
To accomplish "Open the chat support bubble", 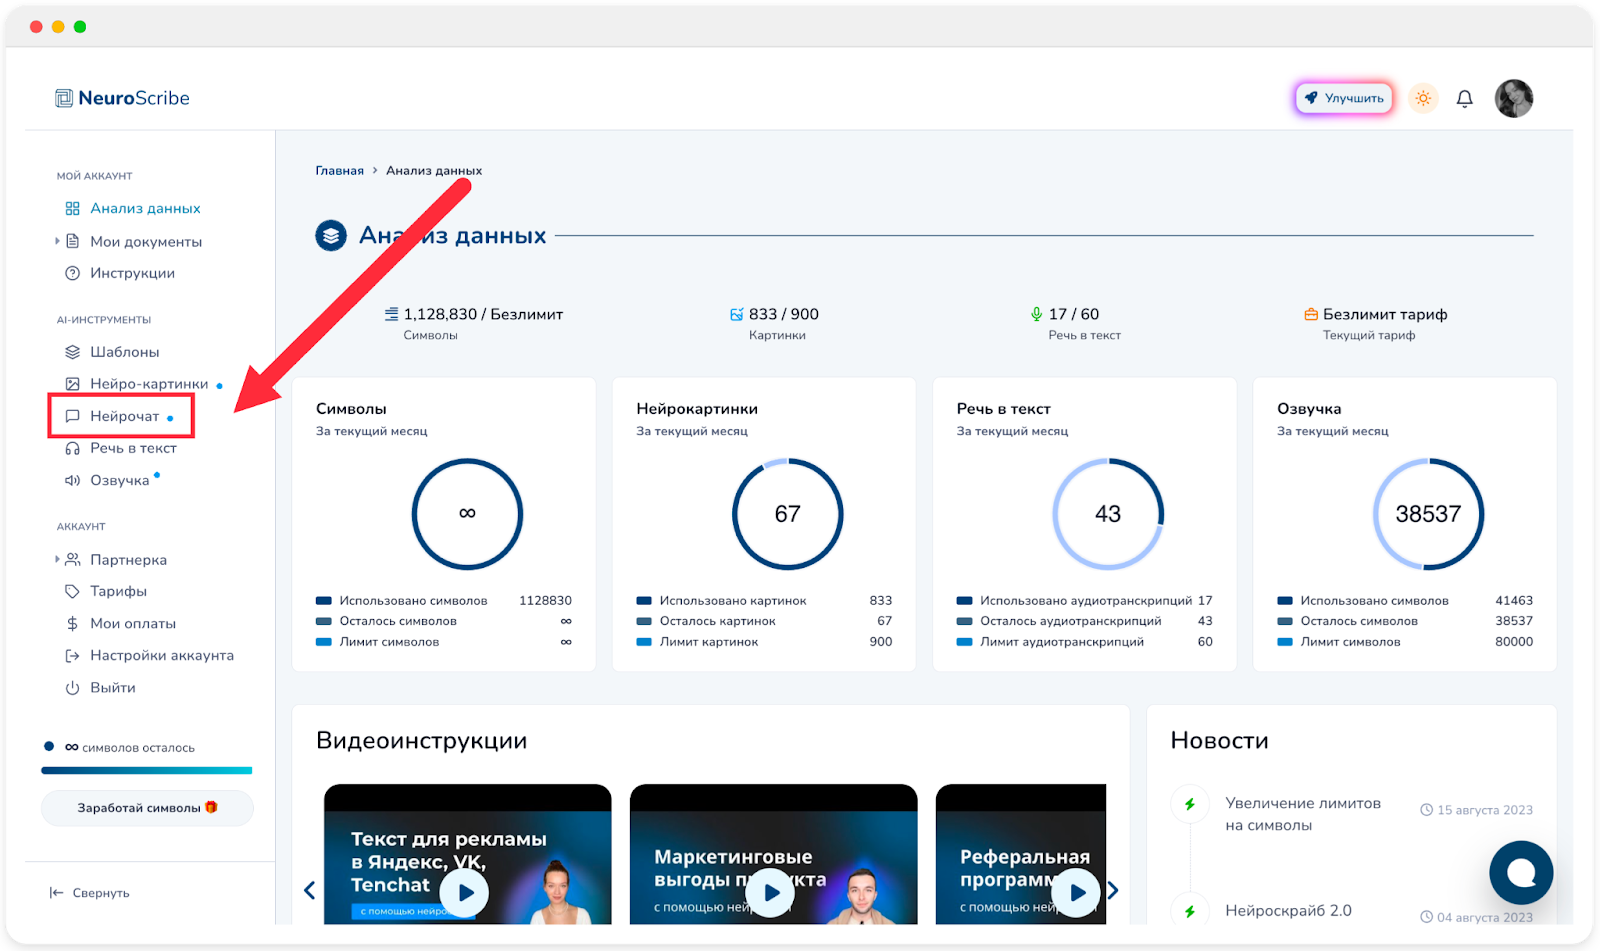I will click(1521, 873).
